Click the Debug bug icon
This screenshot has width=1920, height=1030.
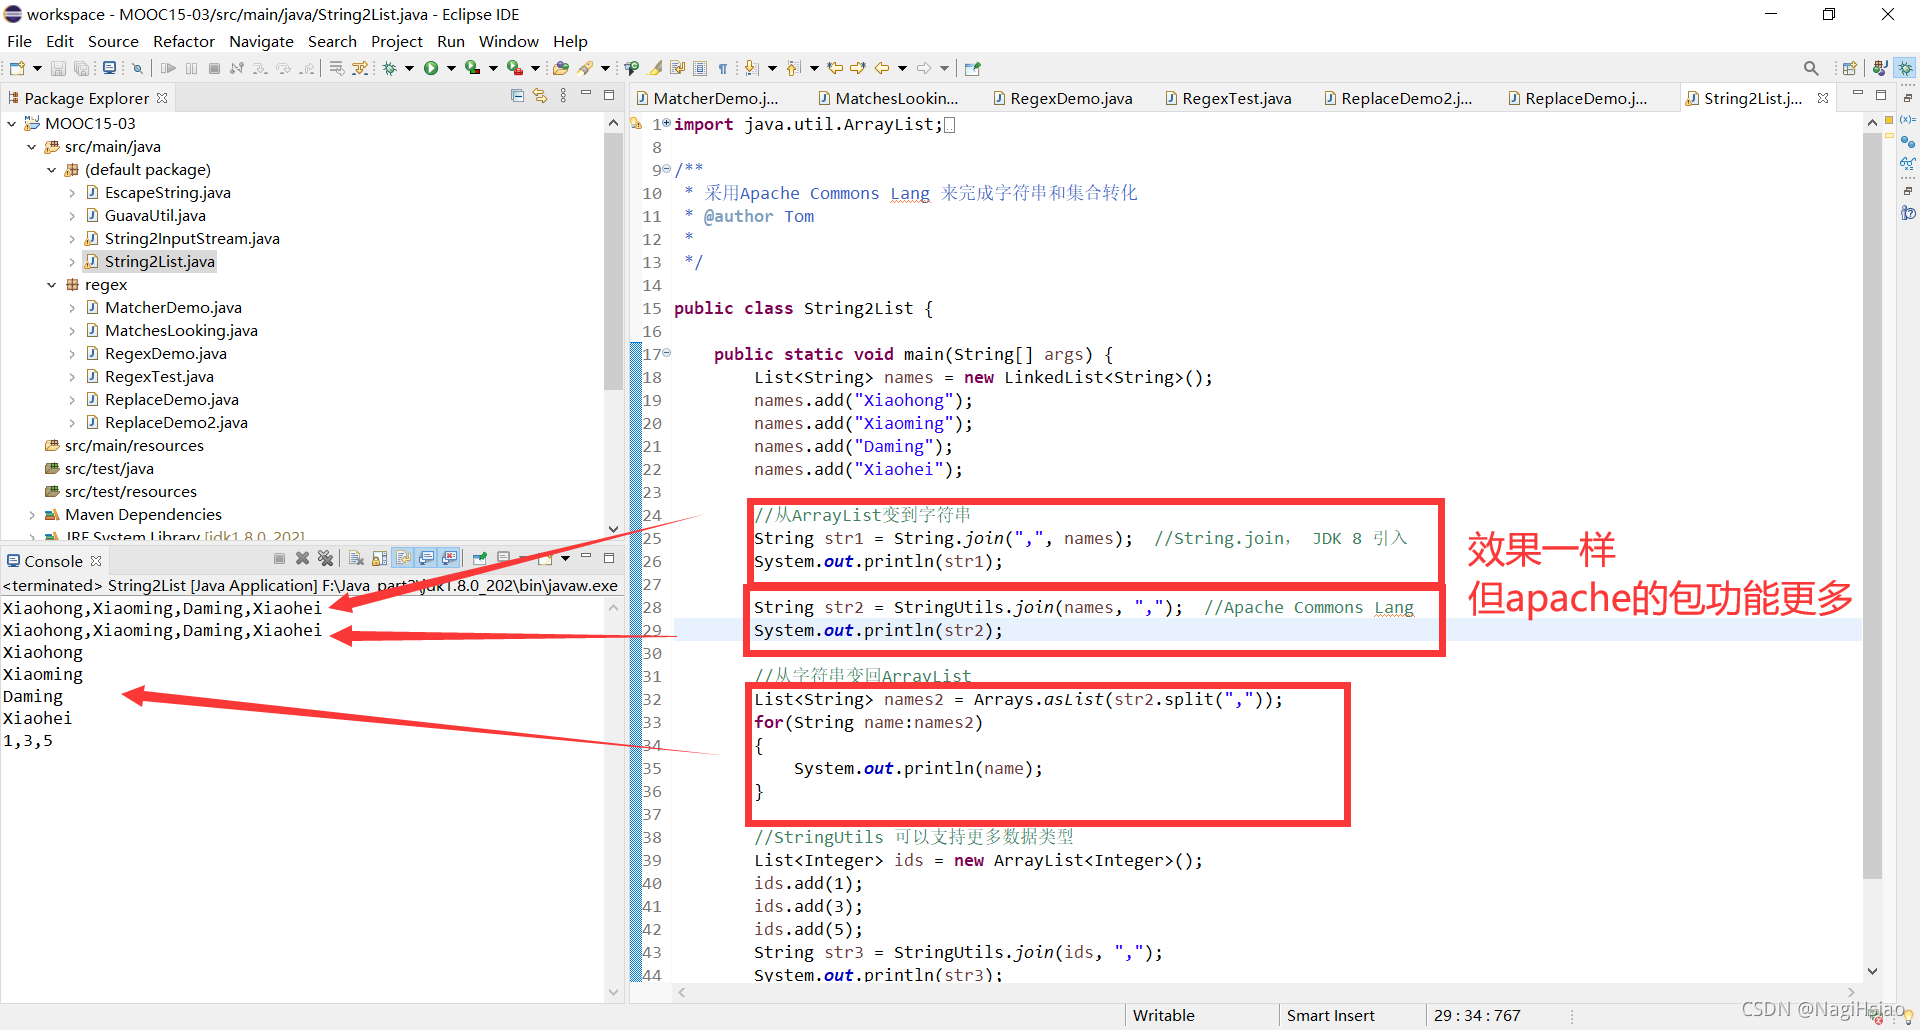point(390,68)
